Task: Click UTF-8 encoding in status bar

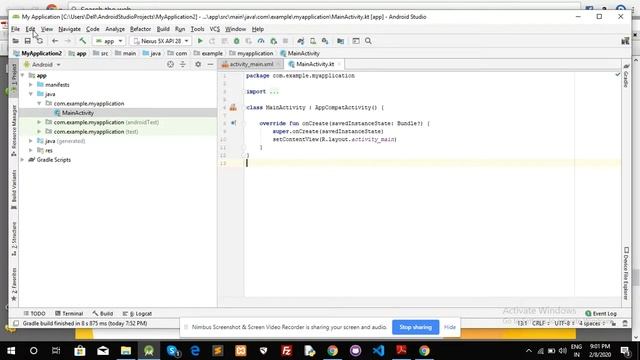Action: (564, 323)
